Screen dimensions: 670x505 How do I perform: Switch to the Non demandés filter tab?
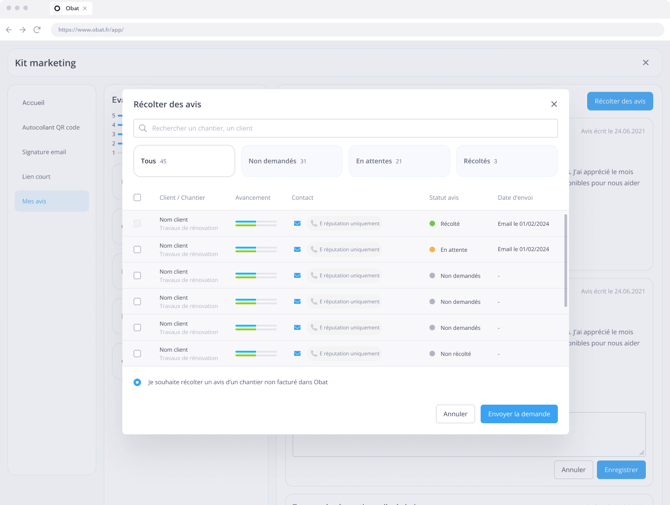point(292,161)
